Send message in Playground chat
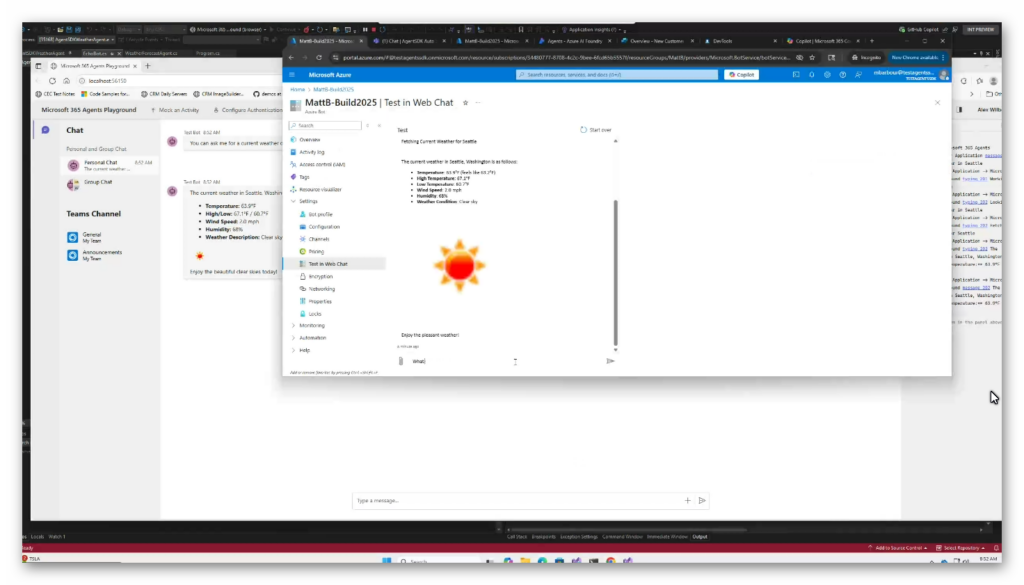Screen dimensions: 1024x585 pyautogui.click(x=702, y=501)
